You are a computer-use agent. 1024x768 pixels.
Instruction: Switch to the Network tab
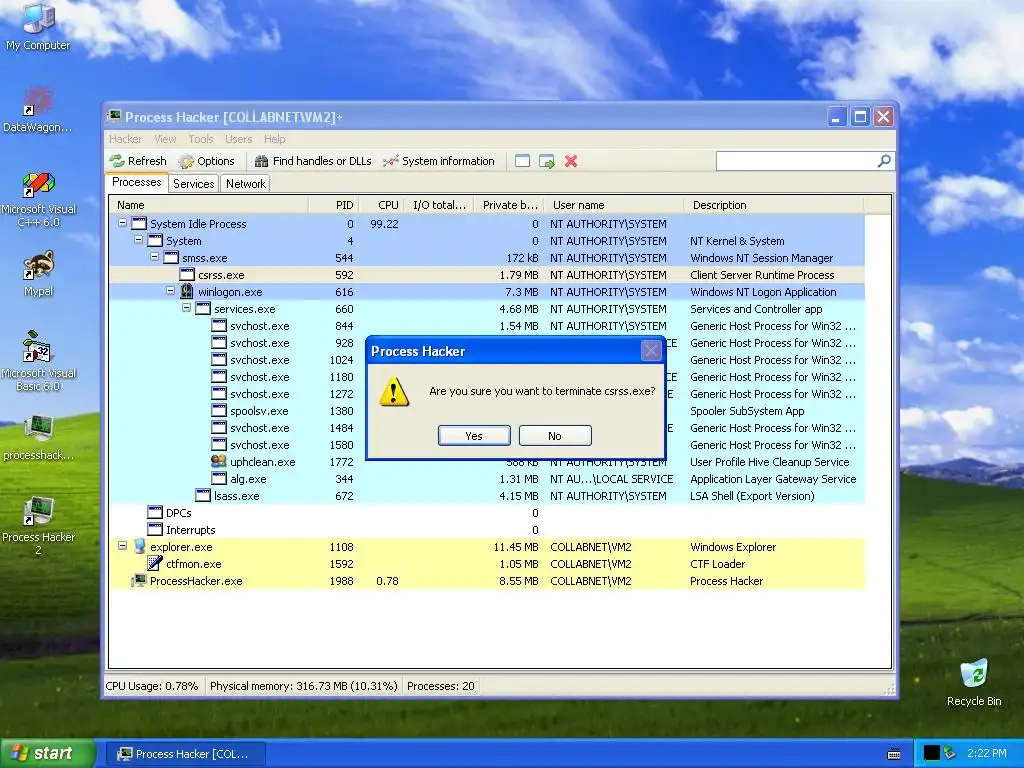pos(246,184)
